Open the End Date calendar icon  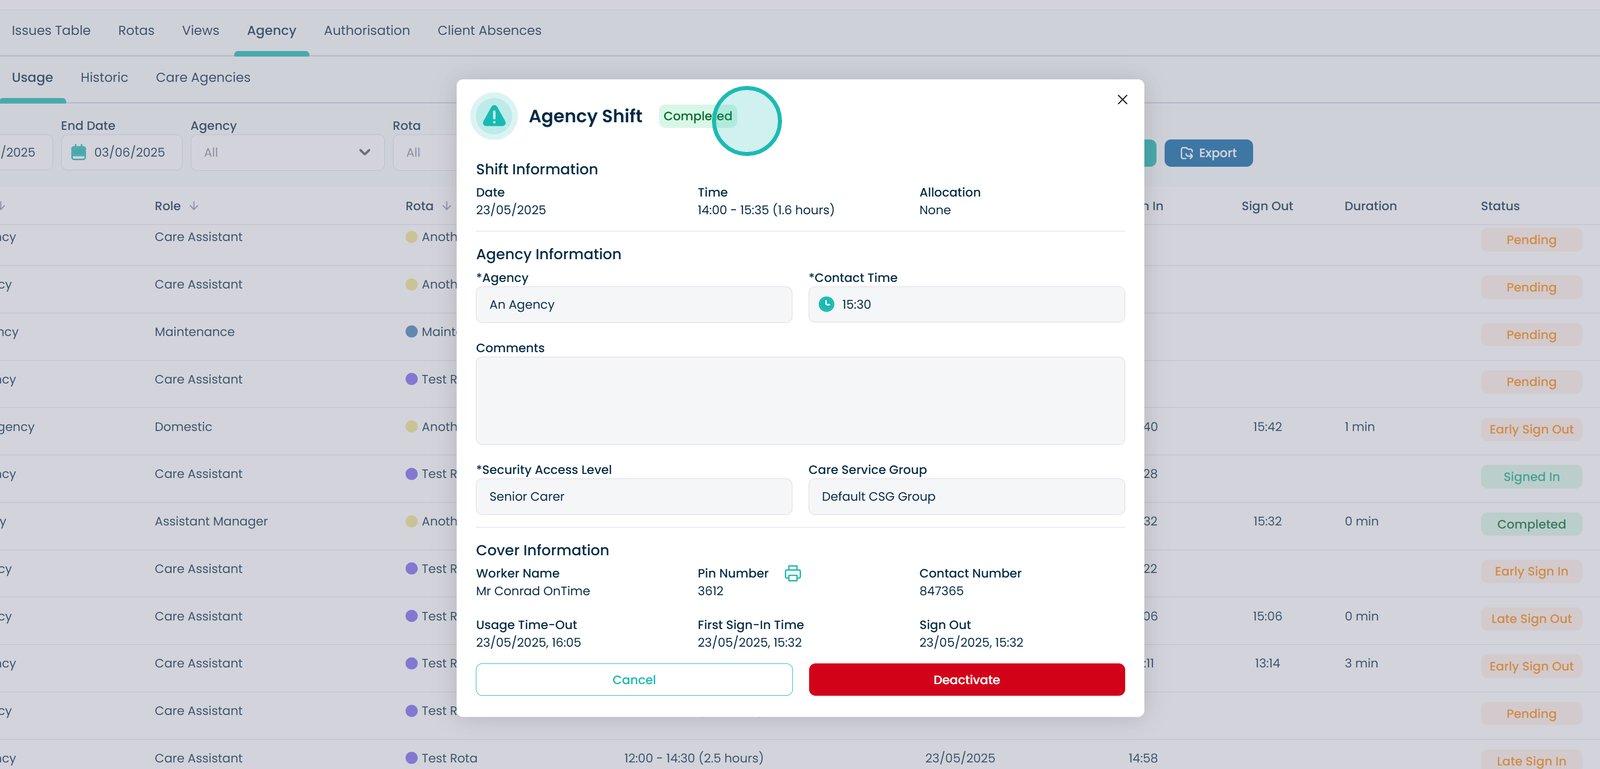[x=78, y=153]
